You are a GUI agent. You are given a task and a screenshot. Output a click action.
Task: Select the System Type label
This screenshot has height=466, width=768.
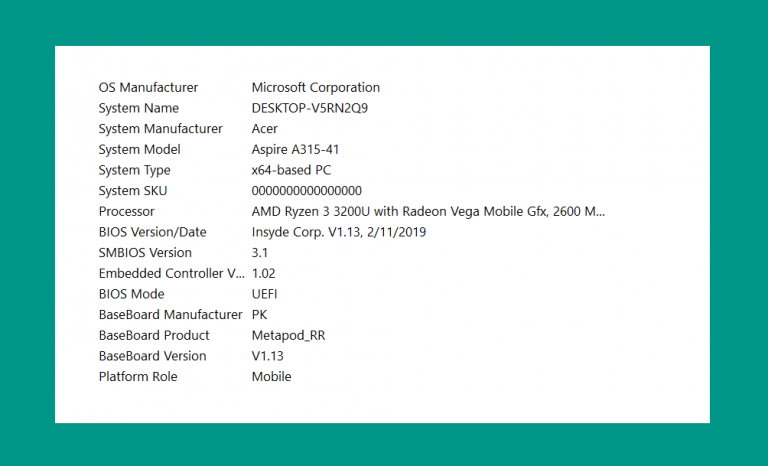pyautogui.click(x=134, y=170)
